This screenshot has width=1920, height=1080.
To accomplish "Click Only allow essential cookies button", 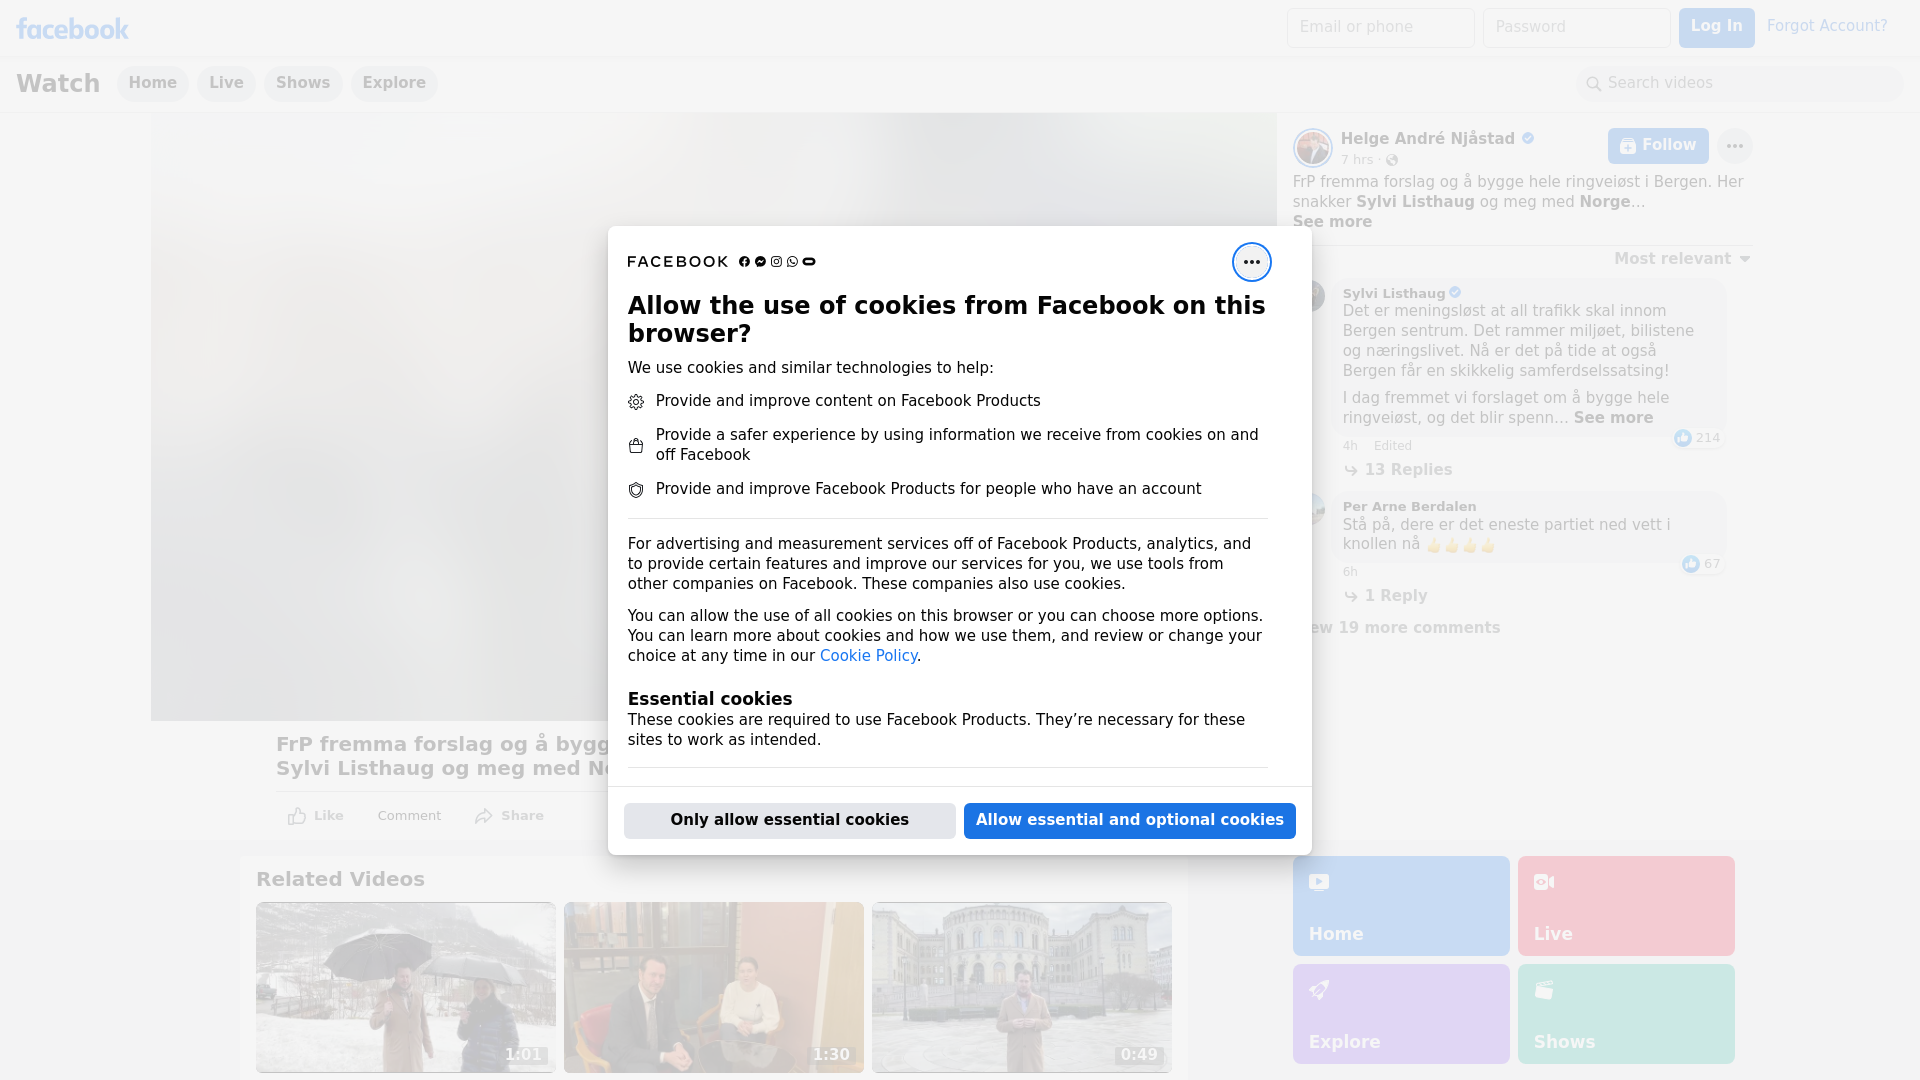I will pos(789,820).
